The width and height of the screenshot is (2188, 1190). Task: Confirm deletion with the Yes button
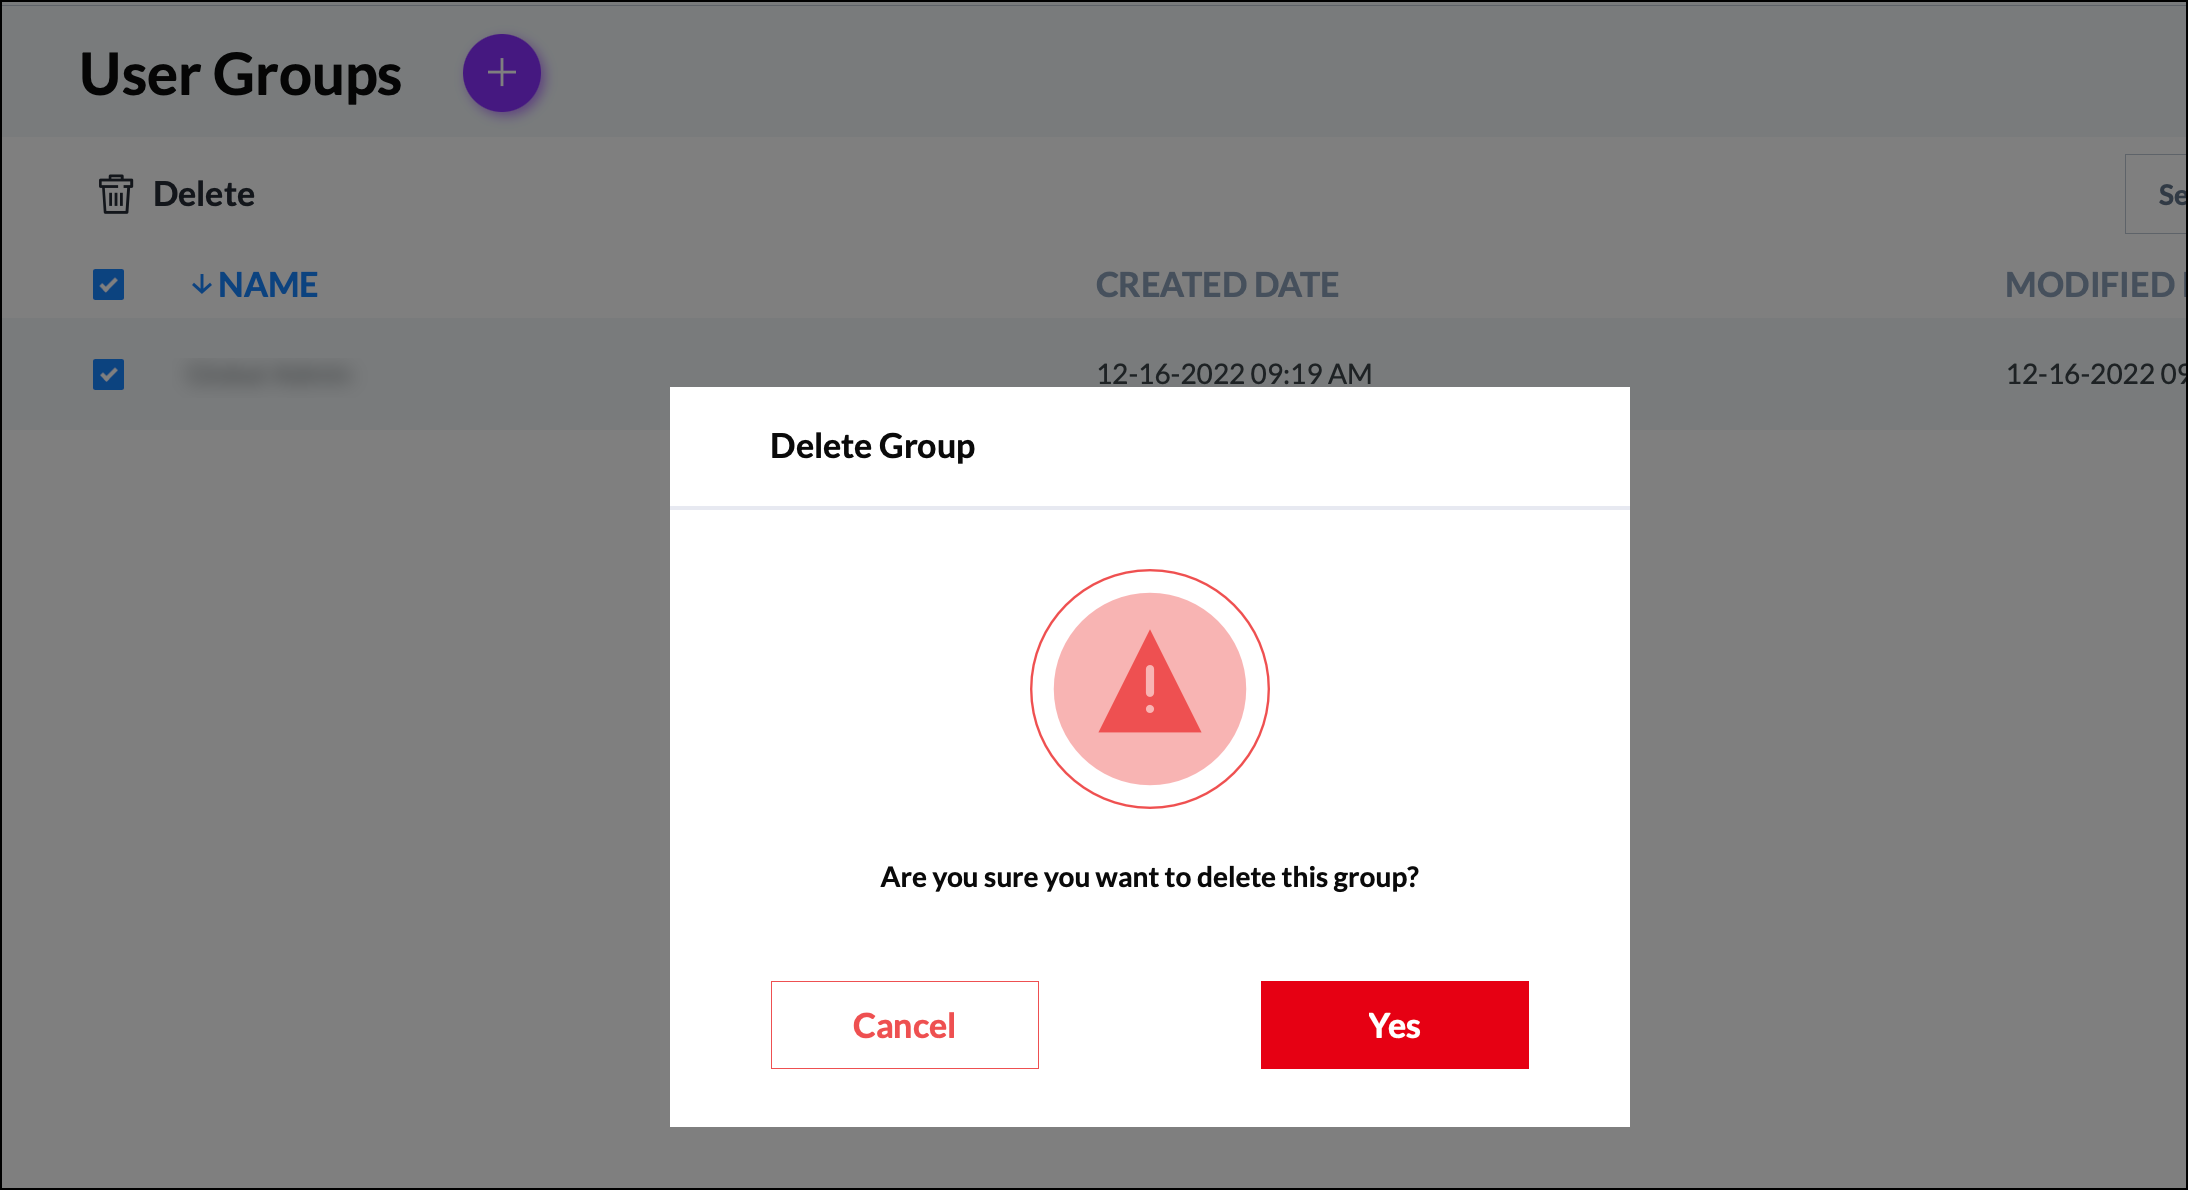[x=1394, y=1025]
